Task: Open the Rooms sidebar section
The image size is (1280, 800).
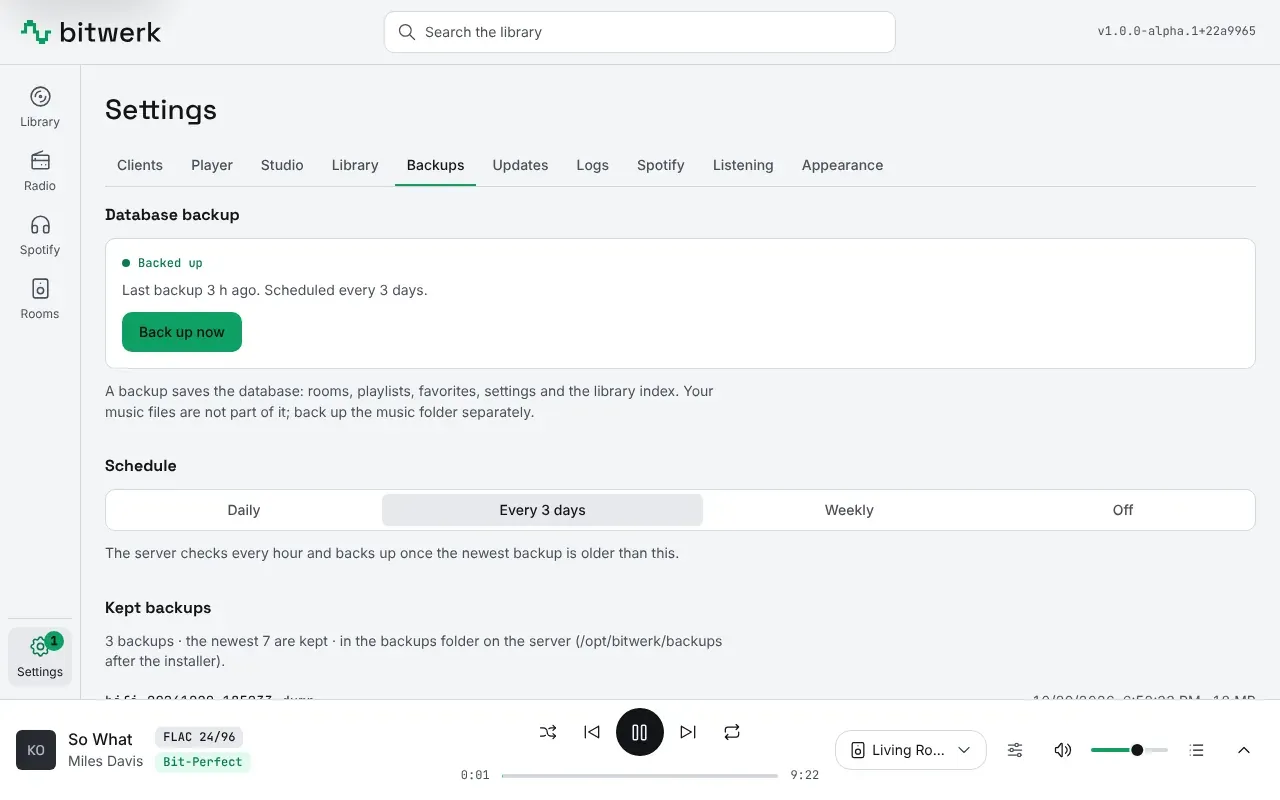Action: click(x=40, y=299)
